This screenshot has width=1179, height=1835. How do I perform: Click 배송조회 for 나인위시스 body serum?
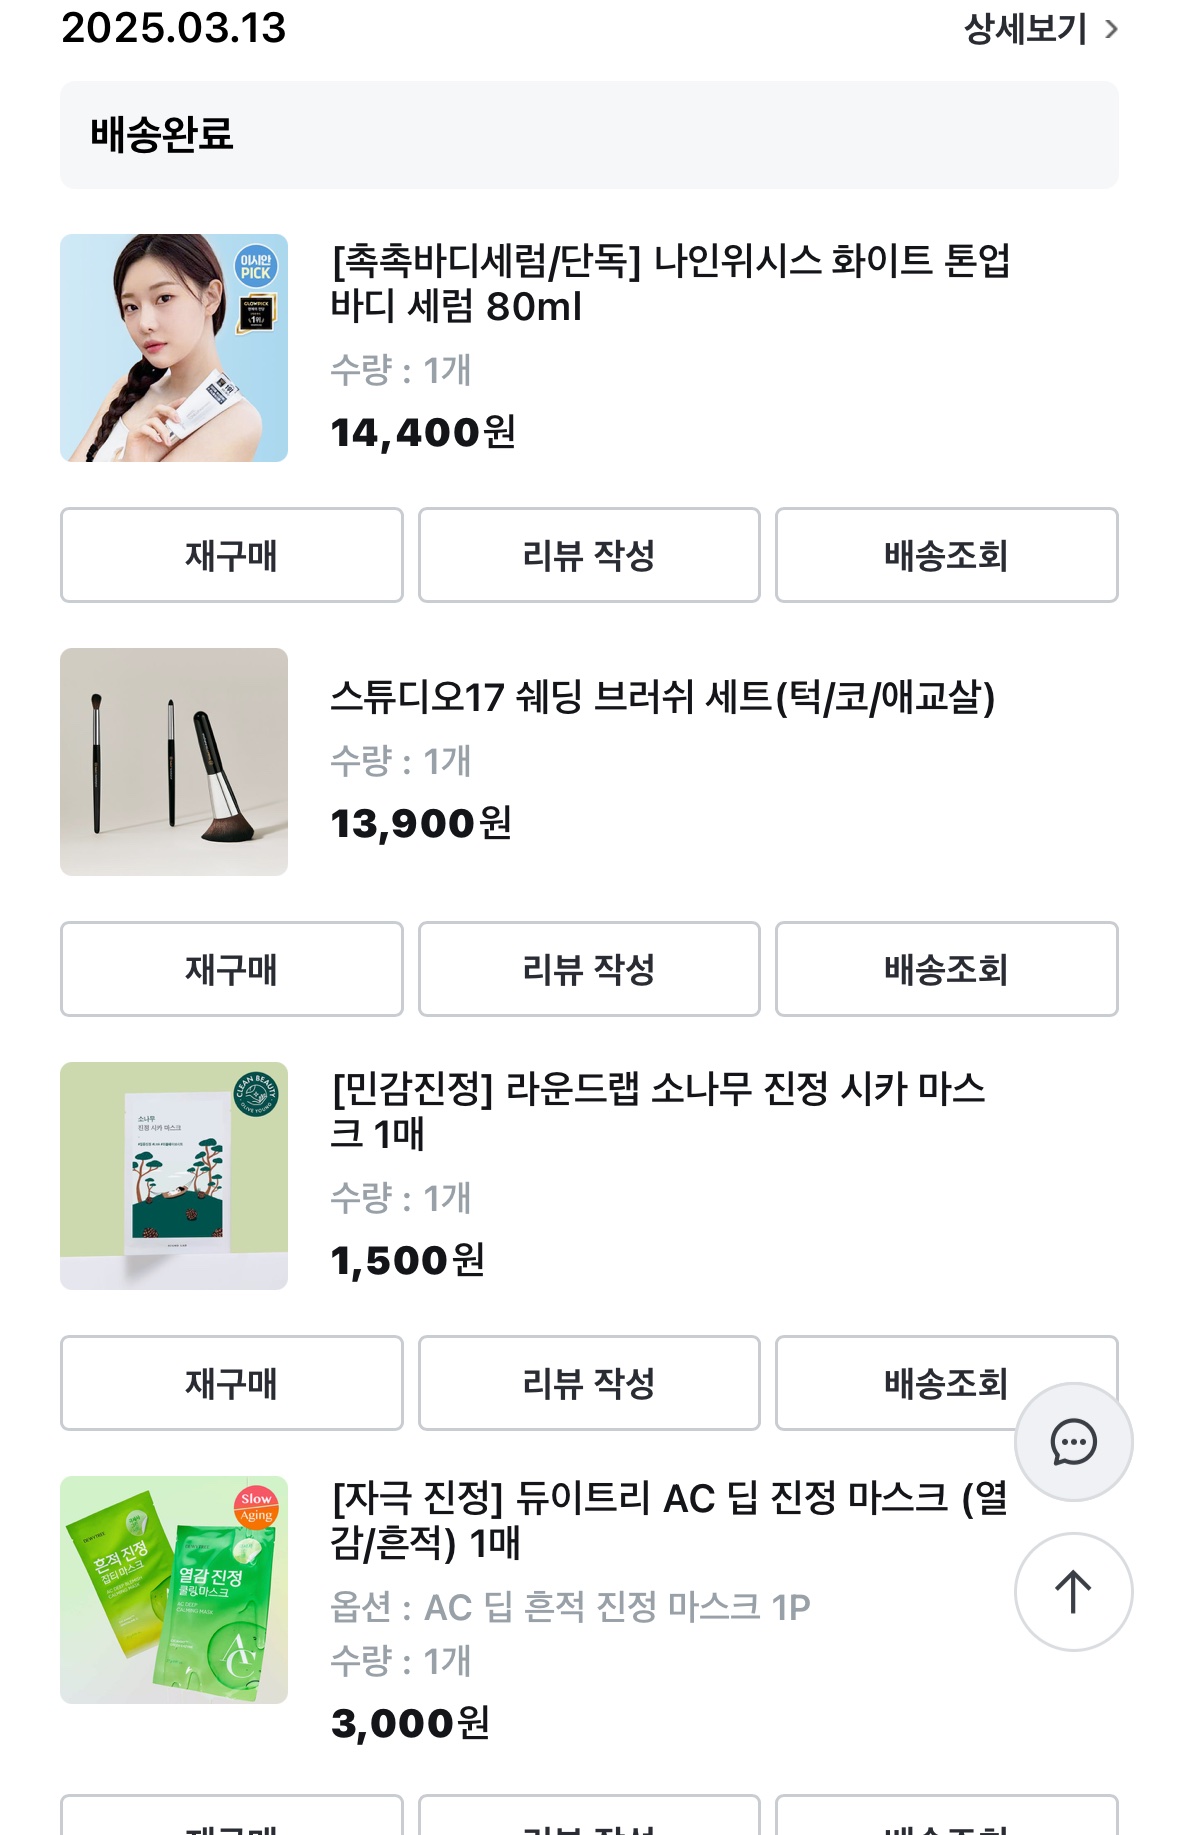[946, 555]
